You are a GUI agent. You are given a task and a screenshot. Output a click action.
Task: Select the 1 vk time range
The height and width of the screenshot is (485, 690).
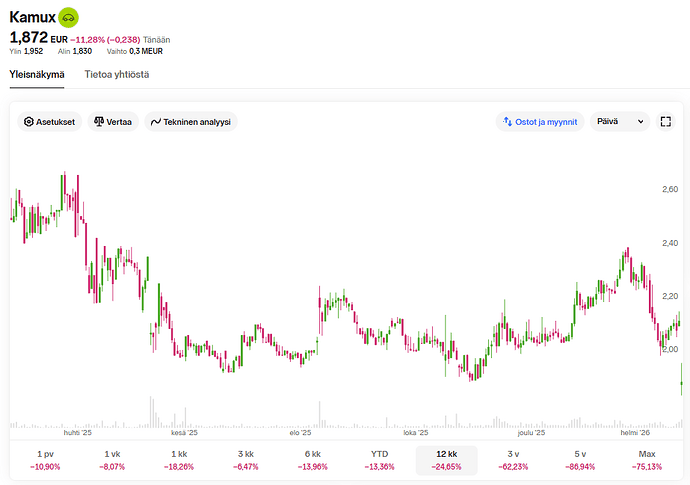[112, 460]
